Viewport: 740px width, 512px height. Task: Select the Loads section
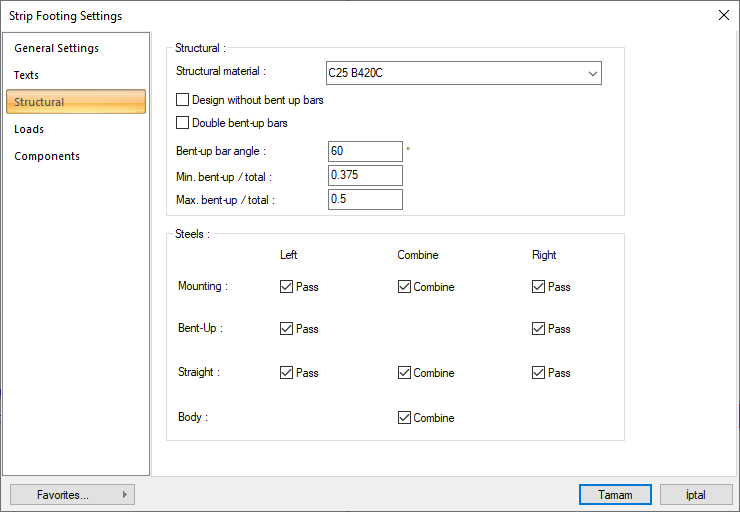click(x=29, y=129)
